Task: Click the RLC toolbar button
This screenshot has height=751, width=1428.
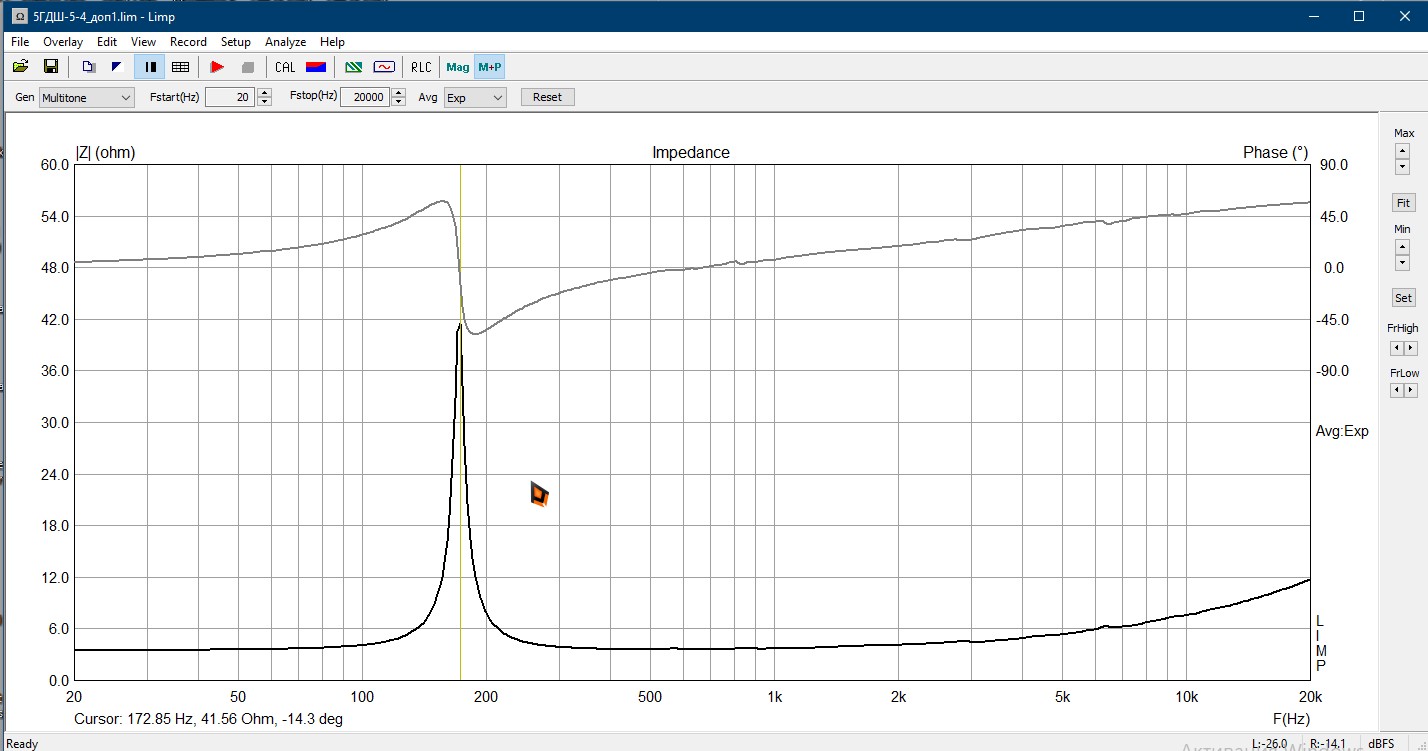Action: [x=421, y=67]
